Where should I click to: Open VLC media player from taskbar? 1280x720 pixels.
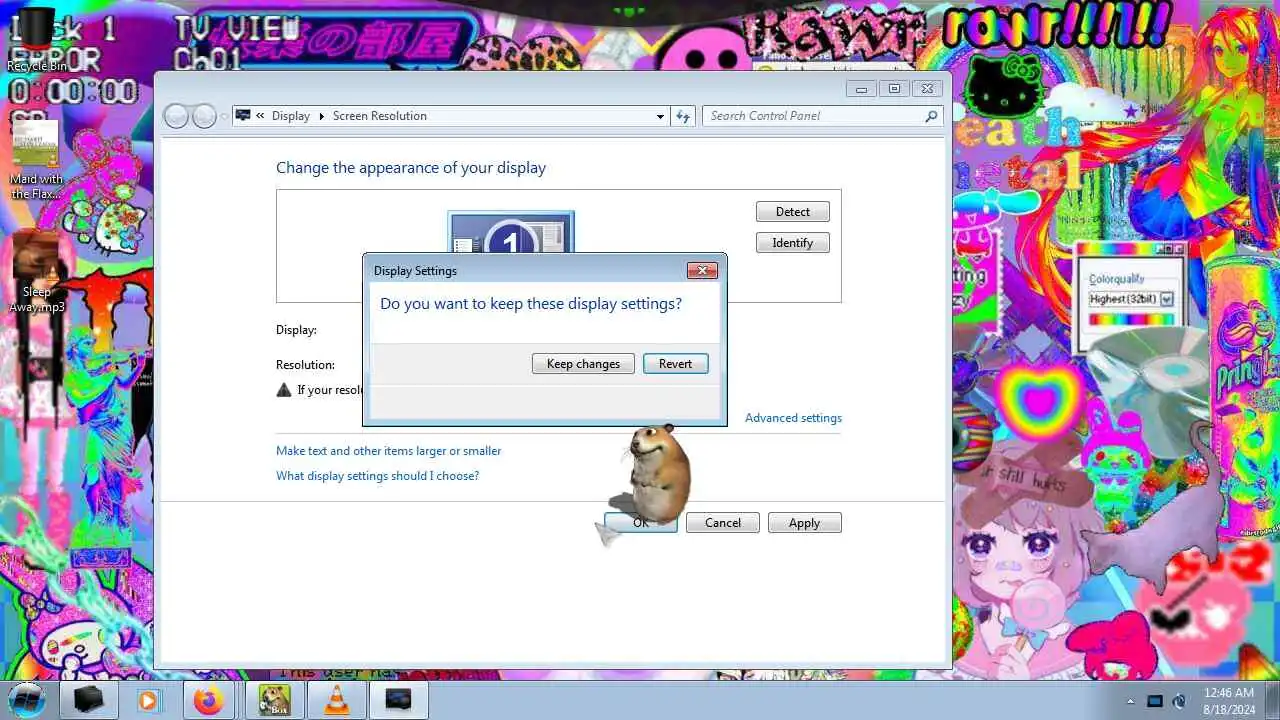click(337, 700)
